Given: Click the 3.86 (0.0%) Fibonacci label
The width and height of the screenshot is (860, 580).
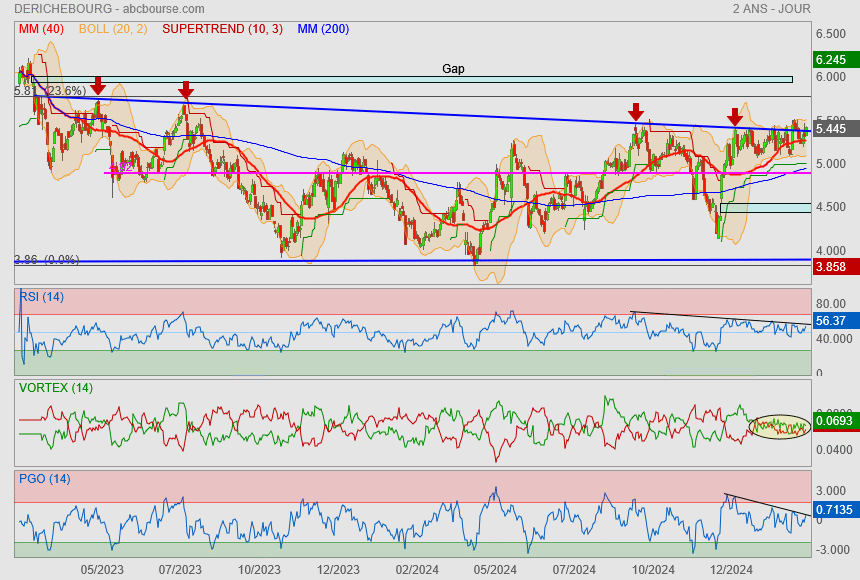Looking at the screenshot, I should (x=47, y=260).
